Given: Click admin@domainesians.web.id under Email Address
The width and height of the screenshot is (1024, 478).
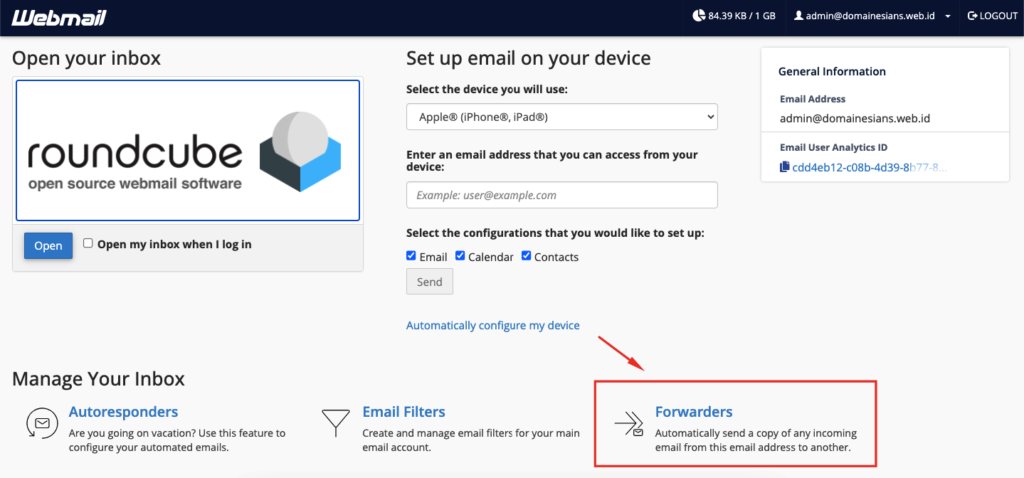Looking at the screenshot, I should tap(855, 119).
